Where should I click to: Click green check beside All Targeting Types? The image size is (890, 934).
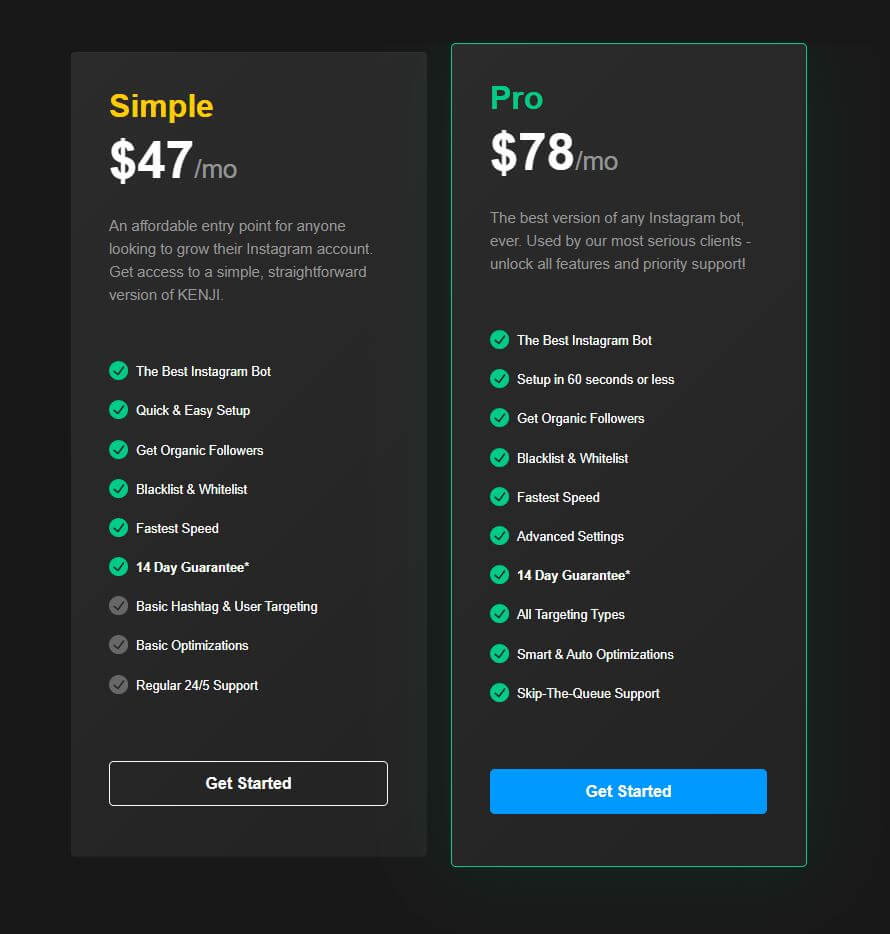coord(499,614)
